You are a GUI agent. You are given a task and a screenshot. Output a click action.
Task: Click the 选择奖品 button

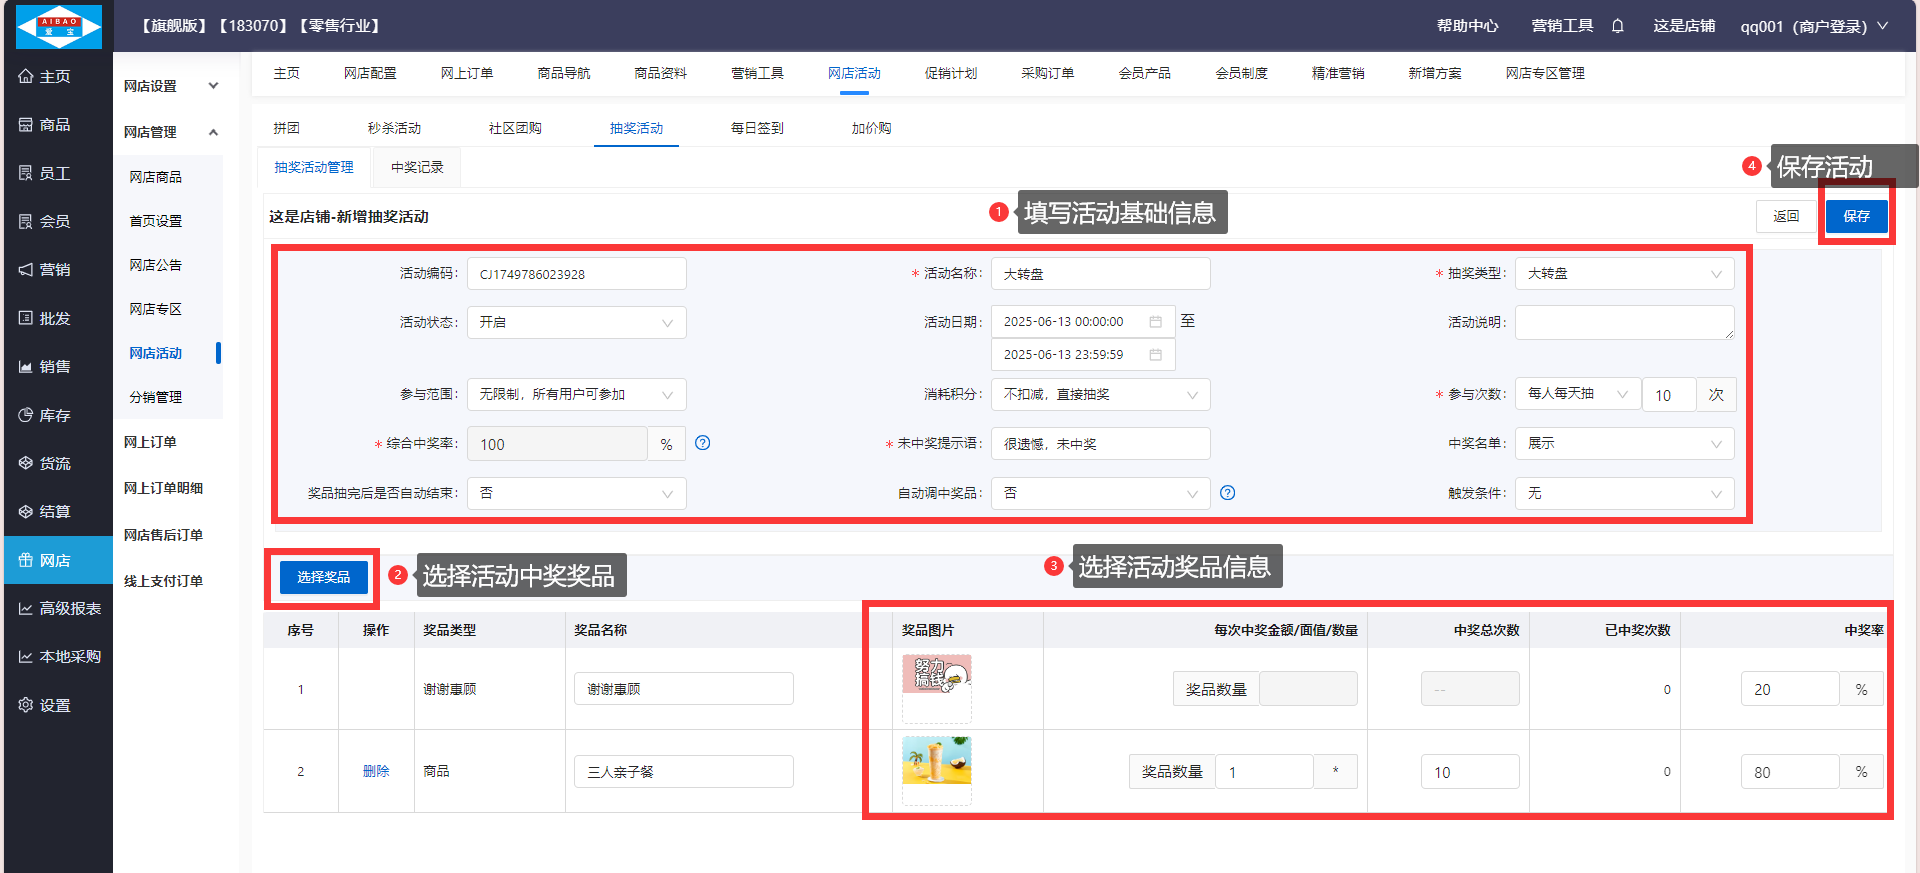323,577
